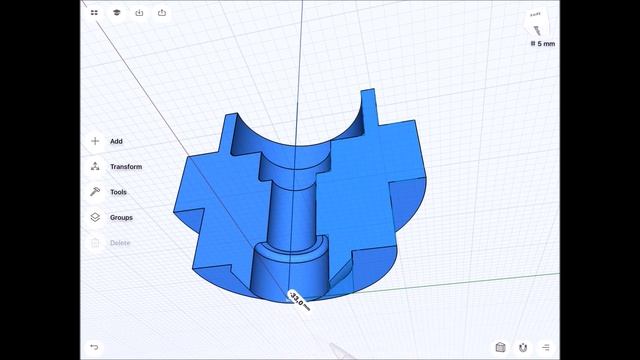
Task: Open the tutorials graduation cap icon
Action: [x=117, y=13]
